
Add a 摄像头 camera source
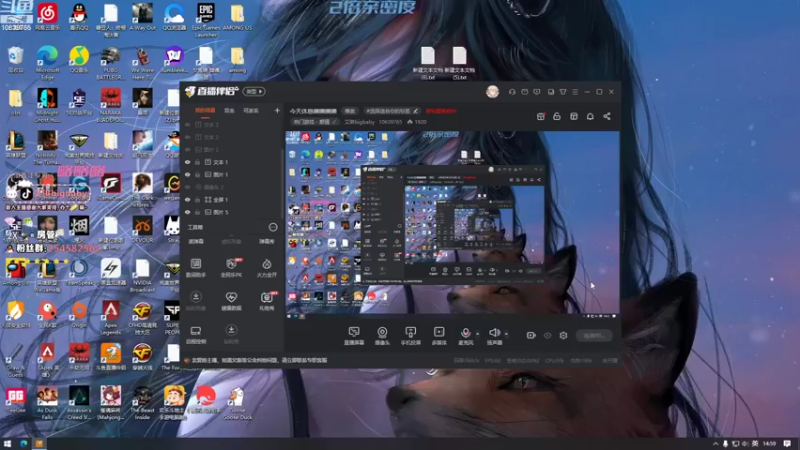382,336
